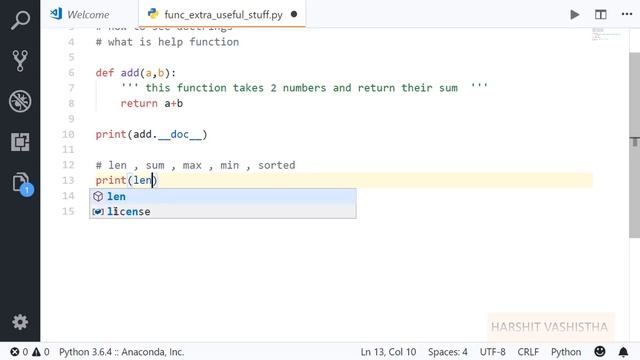Click the vertical scrollbar thumb

pos(634,145)
